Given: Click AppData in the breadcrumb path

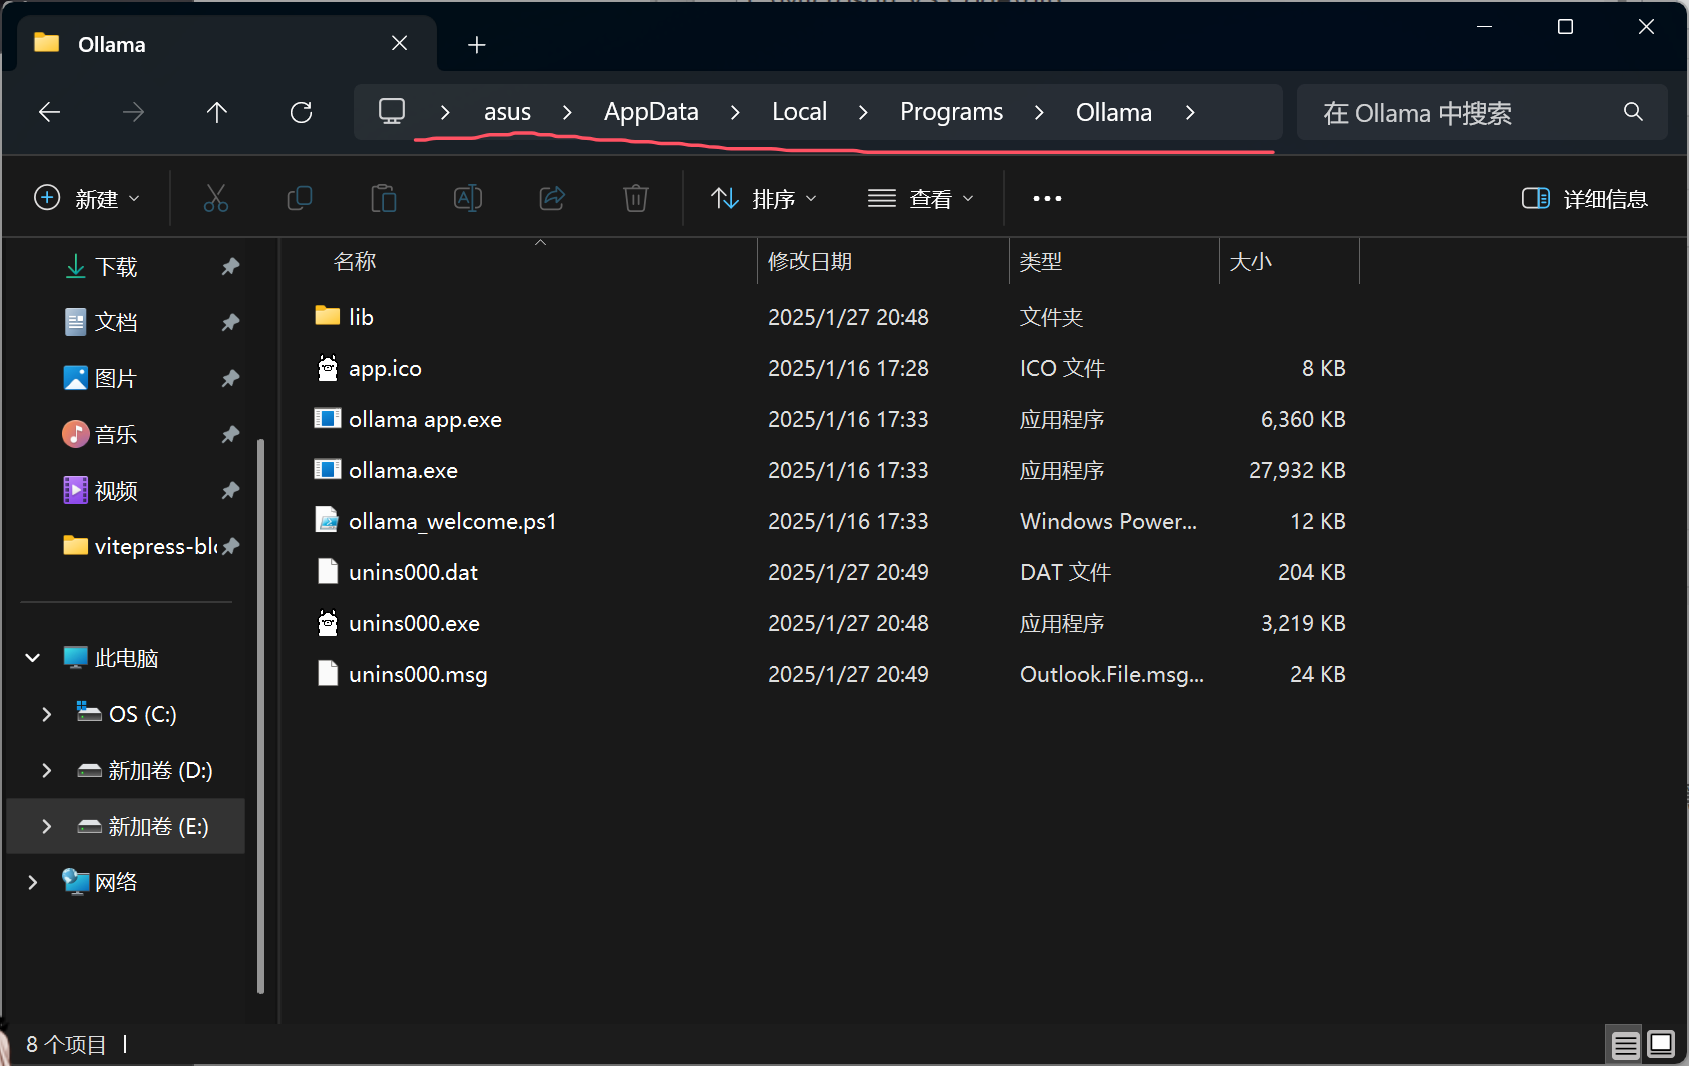Looking at the screenshot, I should pyautogui.click(x=651, y=112).
